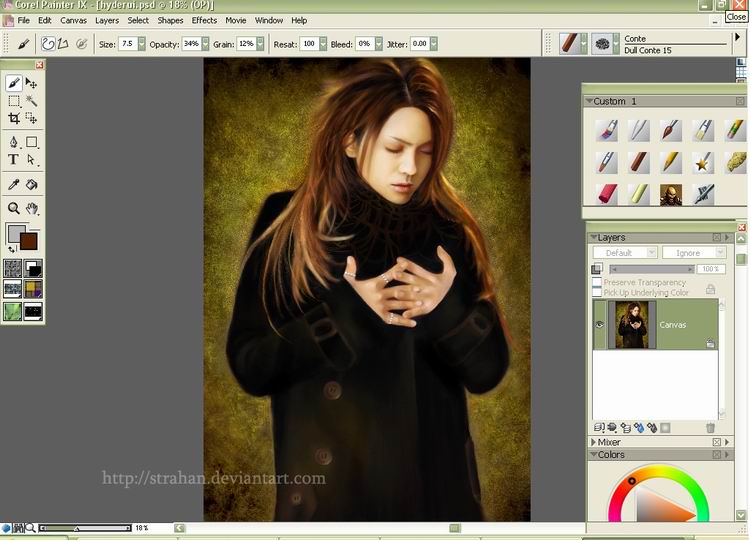
Task: Open the Grain dropdown arrow
Action: (x=260, y=44)
